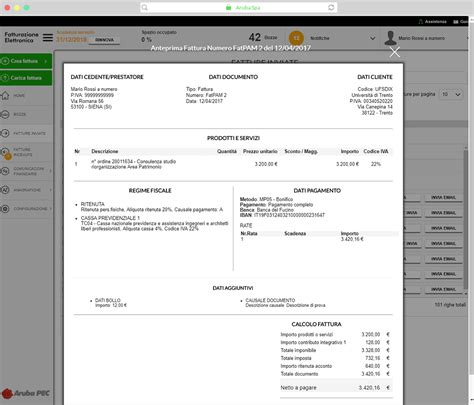Image resolution: width=474 pixels, height=405 pixels.
Task: Click the 'Data: 12/04/2017' line
Action: pos(204,101)
